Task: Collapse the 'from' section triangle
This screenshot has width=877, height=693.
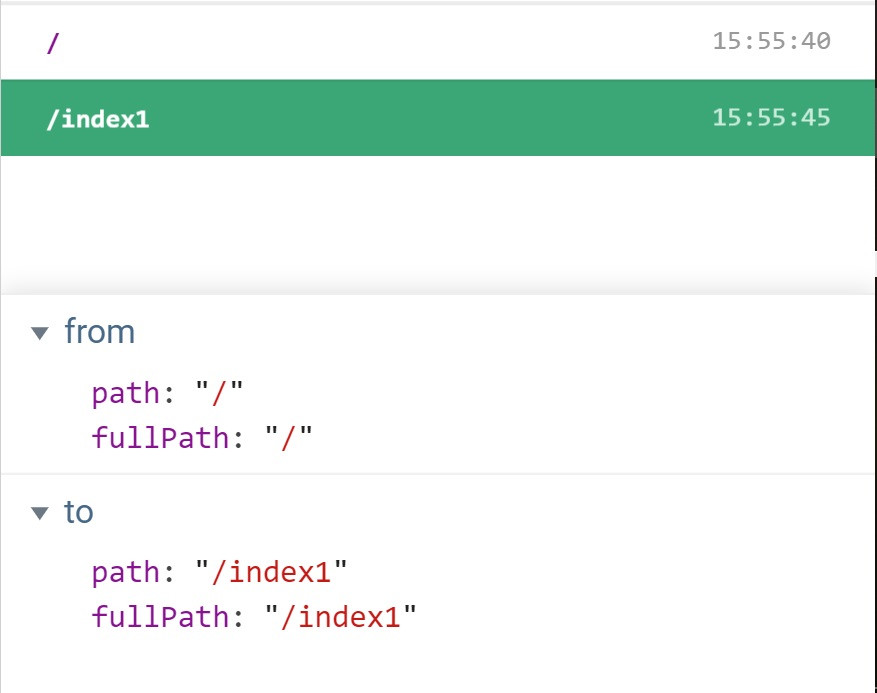Action: (x=40, y=333)
